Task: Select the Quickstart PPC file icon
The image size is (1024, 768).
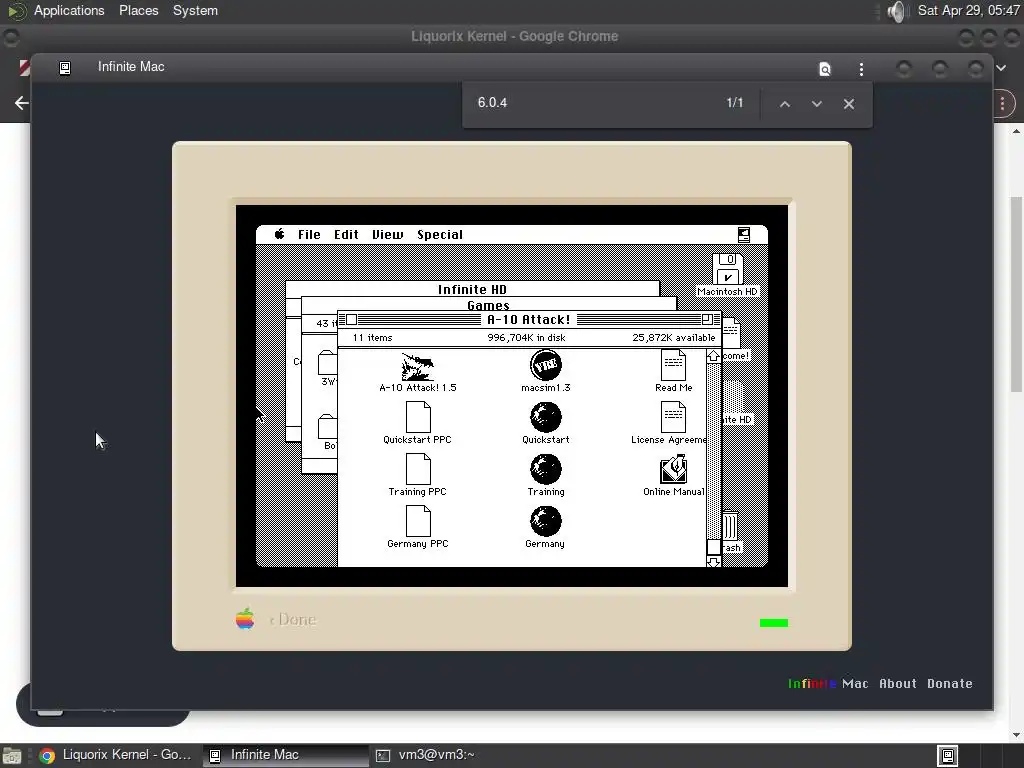Action: click(x=418, y=417)
